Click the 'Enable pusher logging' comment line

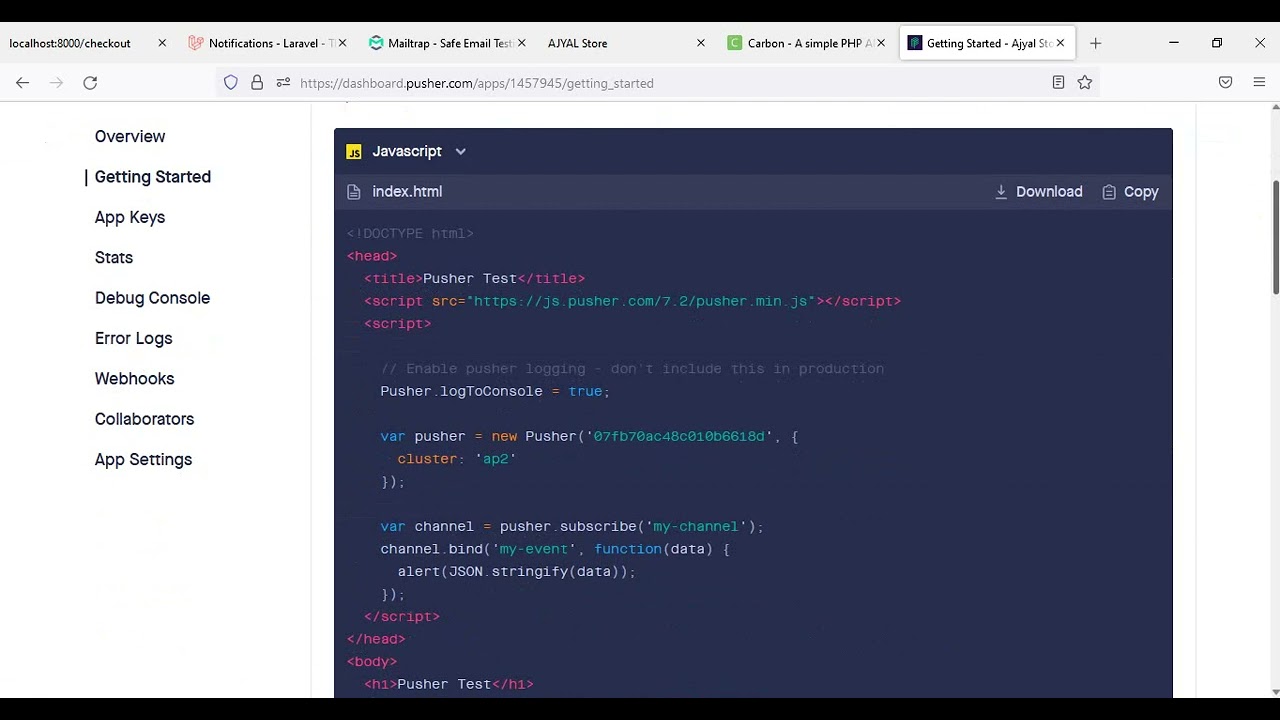click(x=632, y=369)
